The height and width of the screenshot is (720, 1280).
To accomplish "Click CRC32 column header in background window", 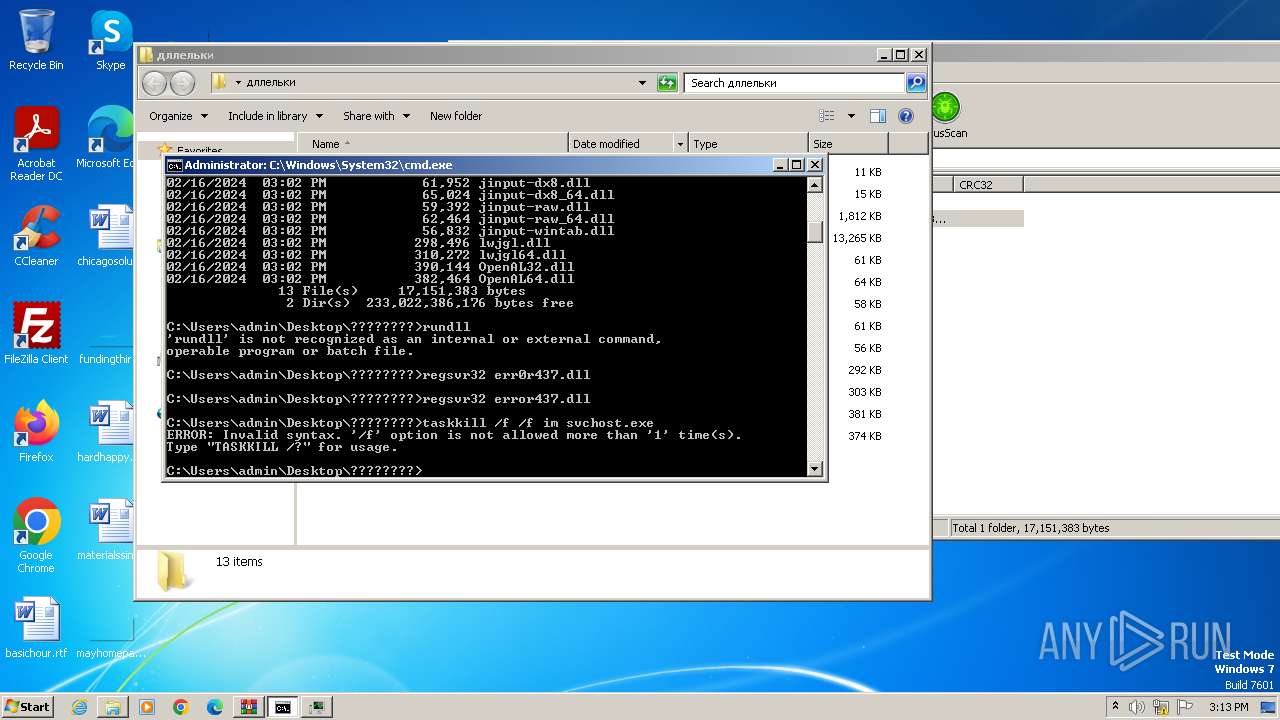I will point(987,184).
